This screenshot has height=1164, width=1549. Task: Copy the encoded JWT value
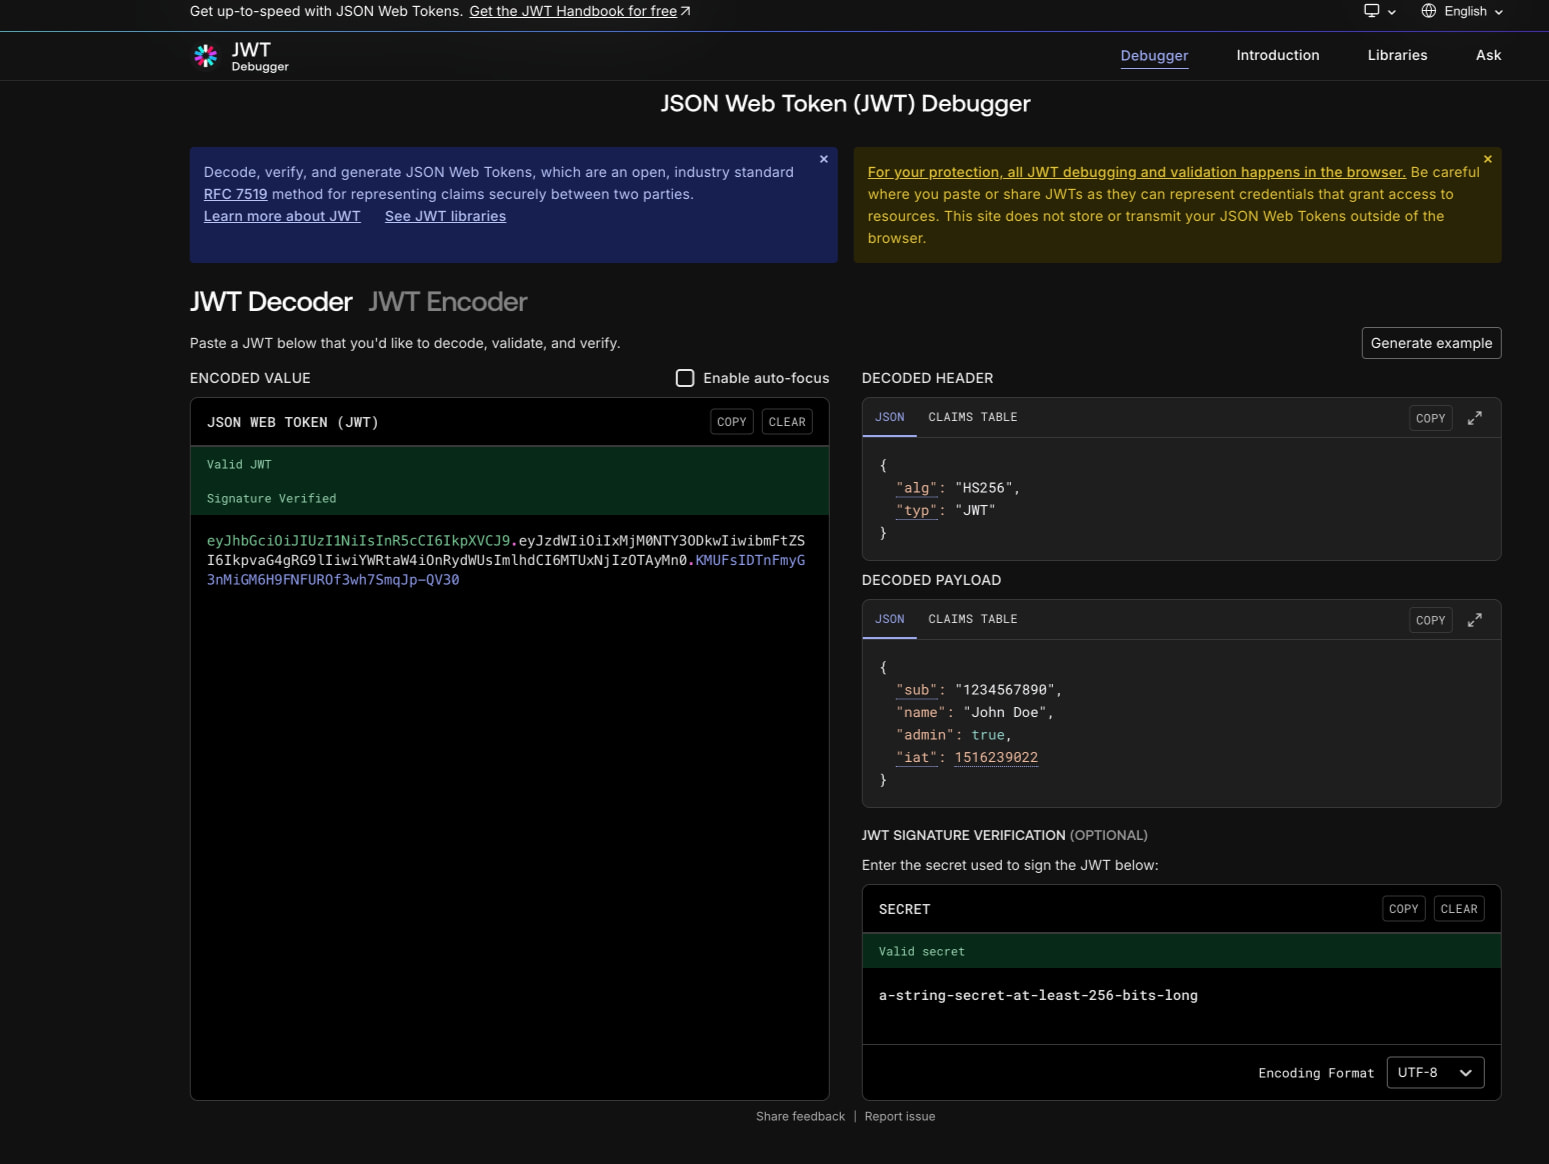click(x=731, y=422)
